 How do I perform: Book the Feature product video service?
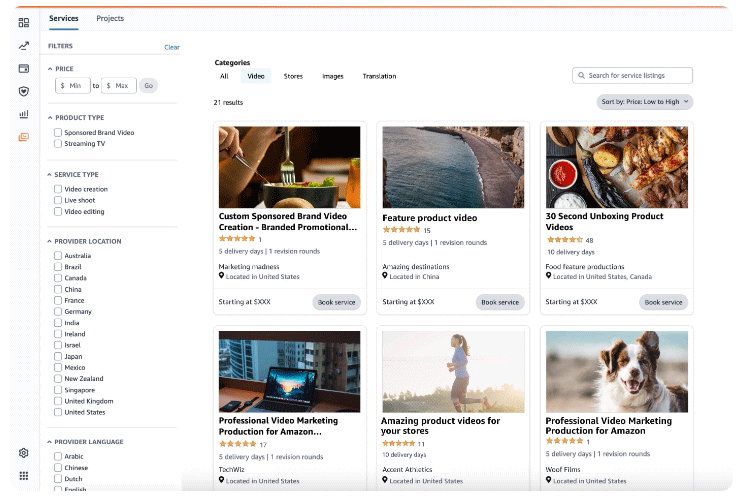pyautogui.click(x=500, y=302)
